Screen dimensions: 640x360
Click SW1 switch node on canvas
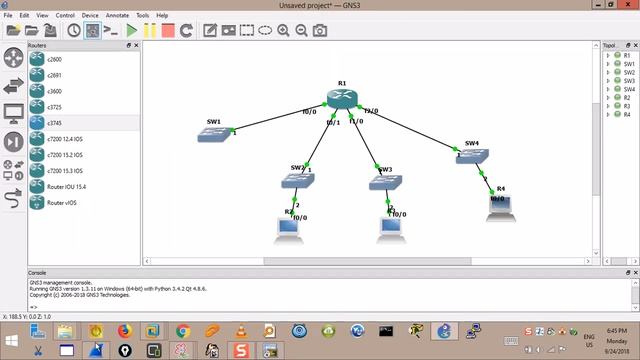[214, 135]
